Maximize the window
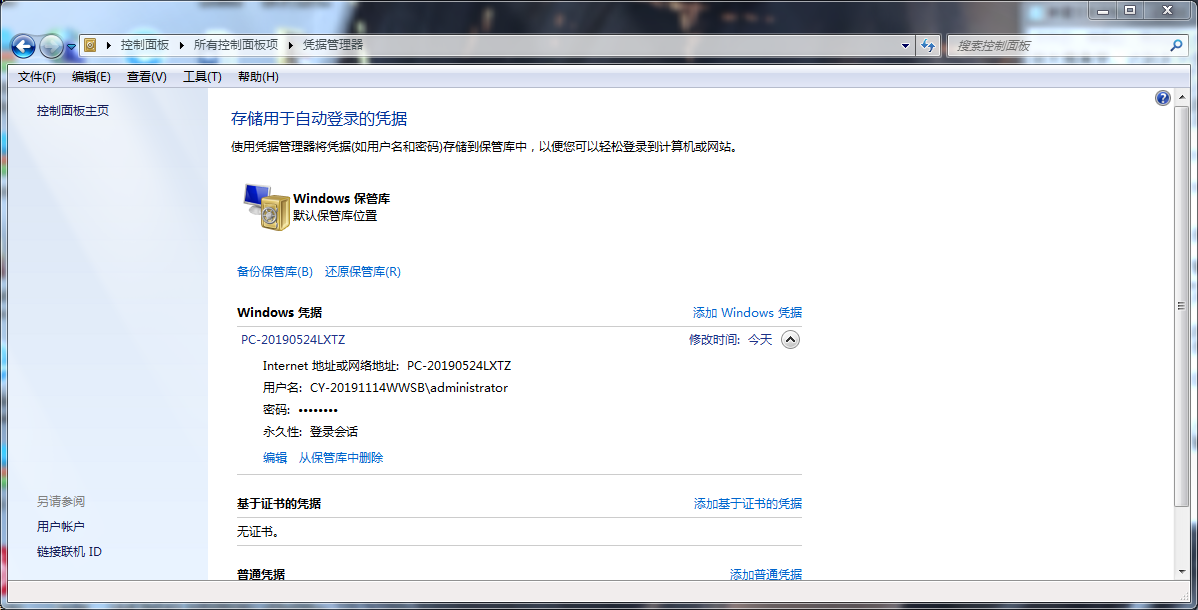 click(x=1130, y=10)
